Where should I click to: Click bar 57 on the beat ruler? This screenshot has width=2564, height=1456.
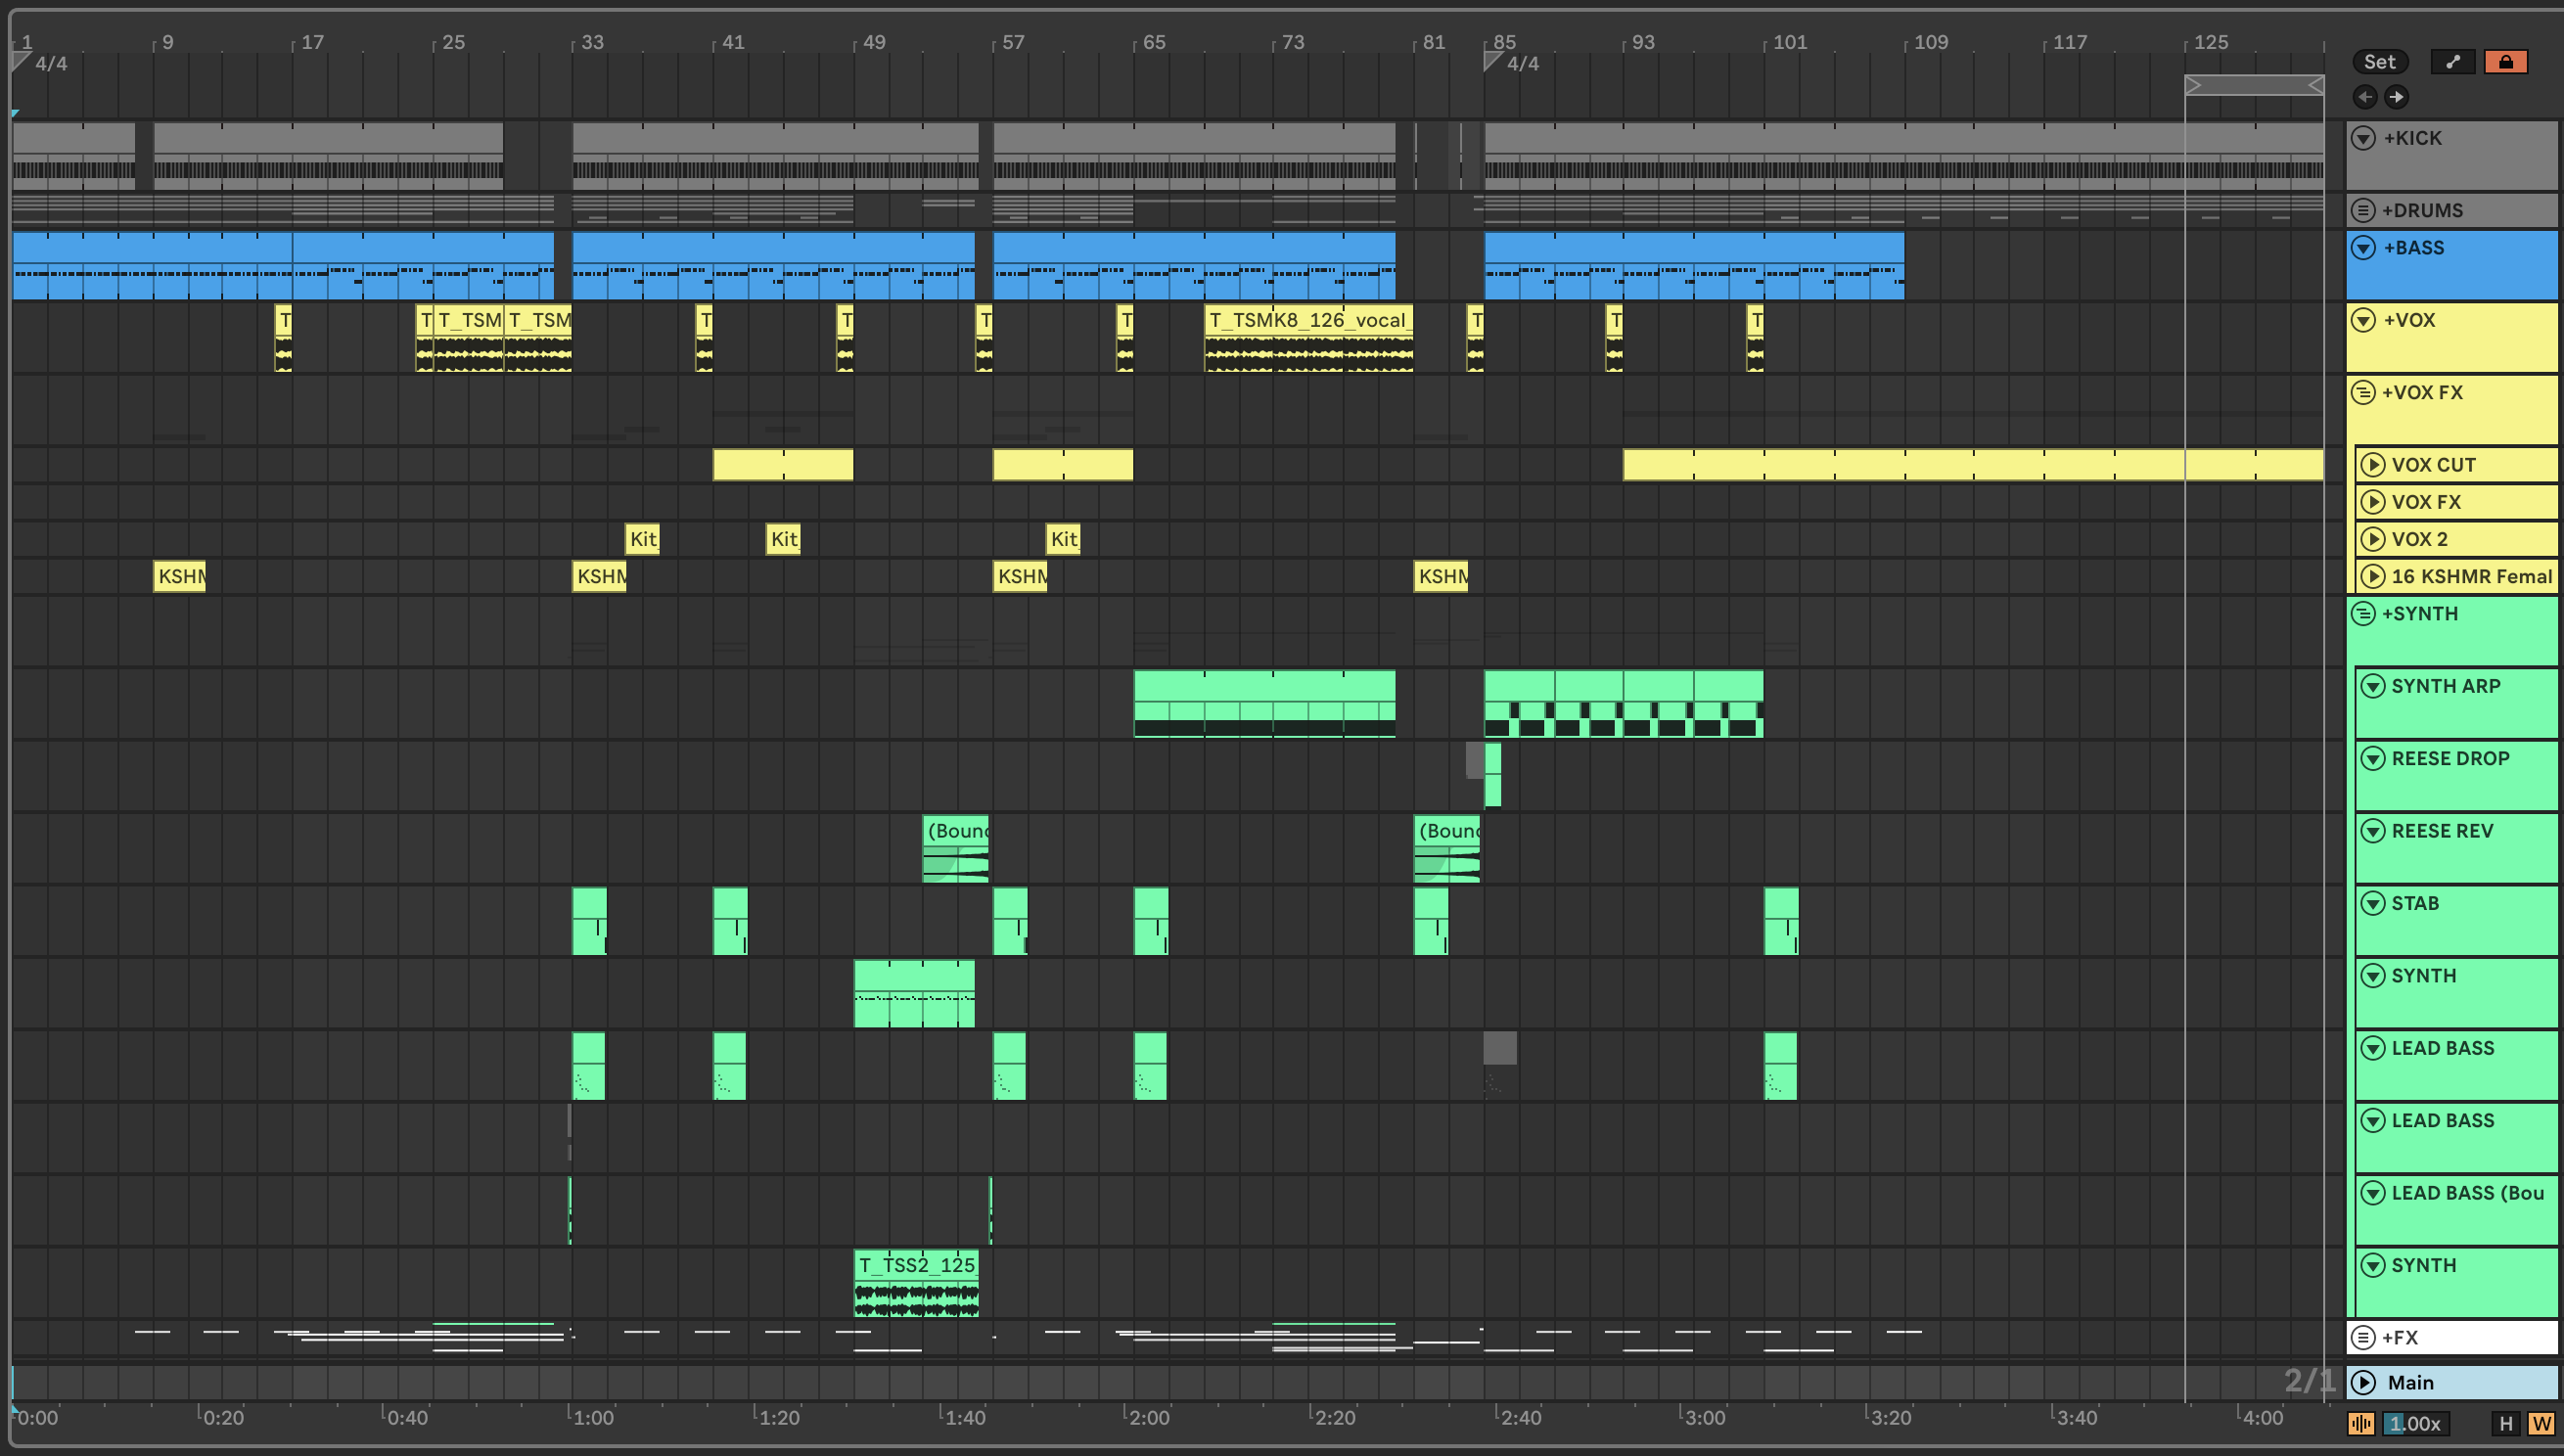click(x=1013, y=42)
